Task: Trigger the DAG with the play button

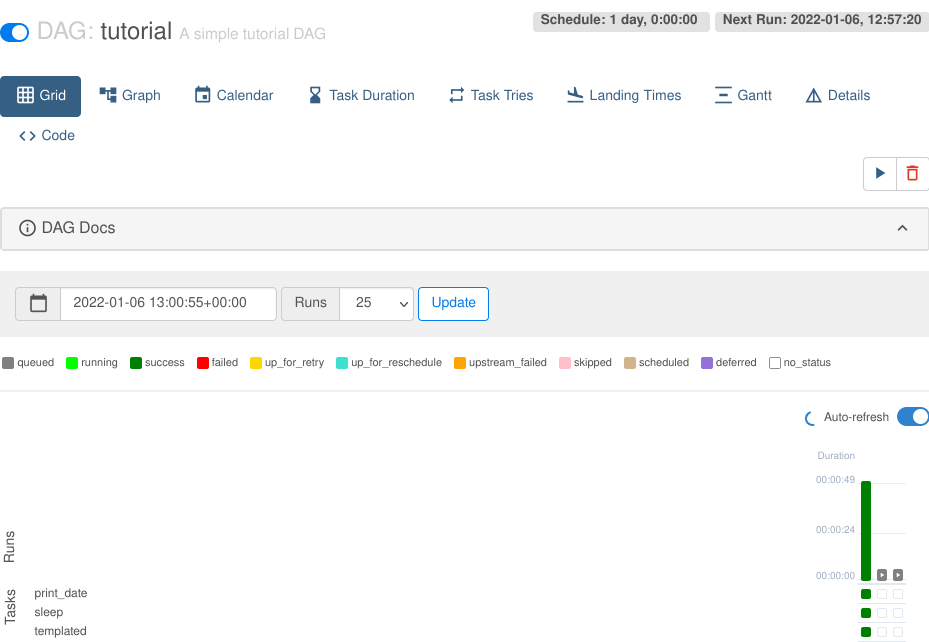Action: (880, 174)
